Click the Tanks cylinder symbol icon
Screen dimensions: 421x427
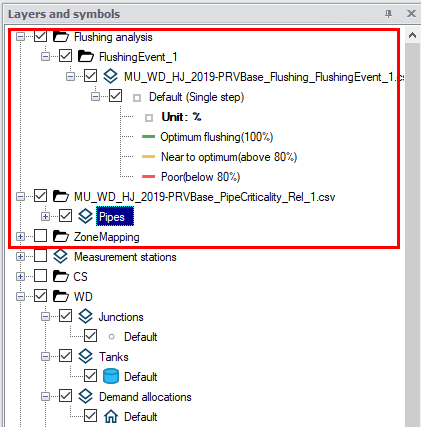click(x=111, y=376)
